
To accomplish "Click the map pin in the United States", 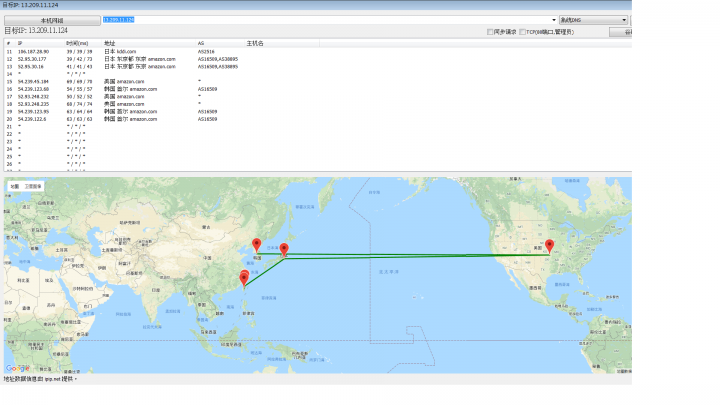I will click(x=549, y=246).
